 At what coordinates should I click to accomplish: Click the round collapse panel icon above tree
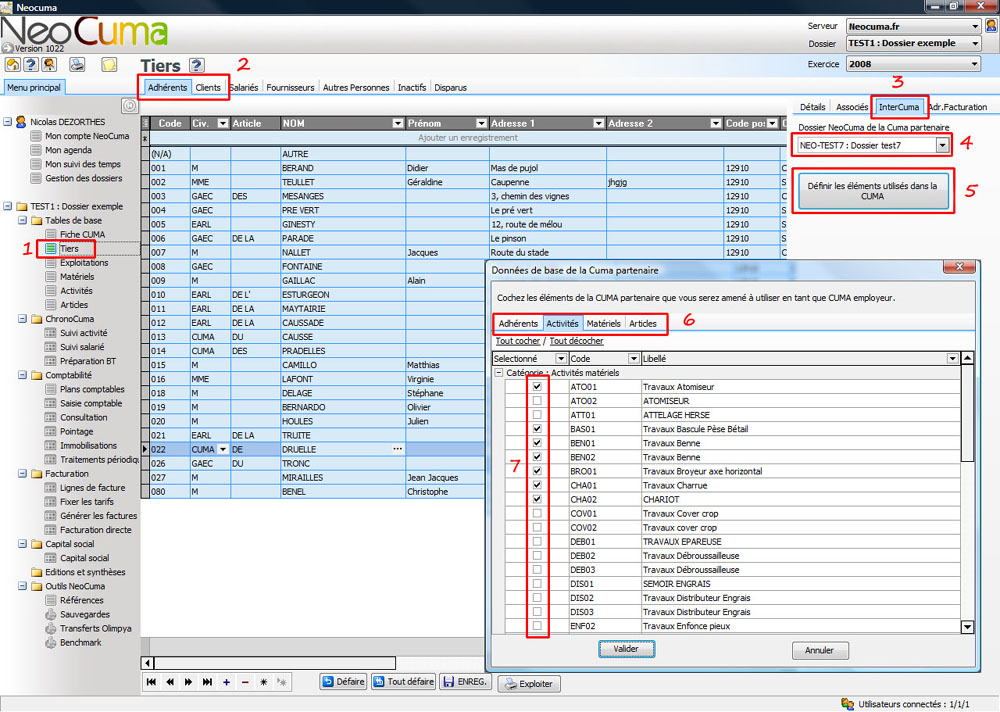tap(129, 105)
